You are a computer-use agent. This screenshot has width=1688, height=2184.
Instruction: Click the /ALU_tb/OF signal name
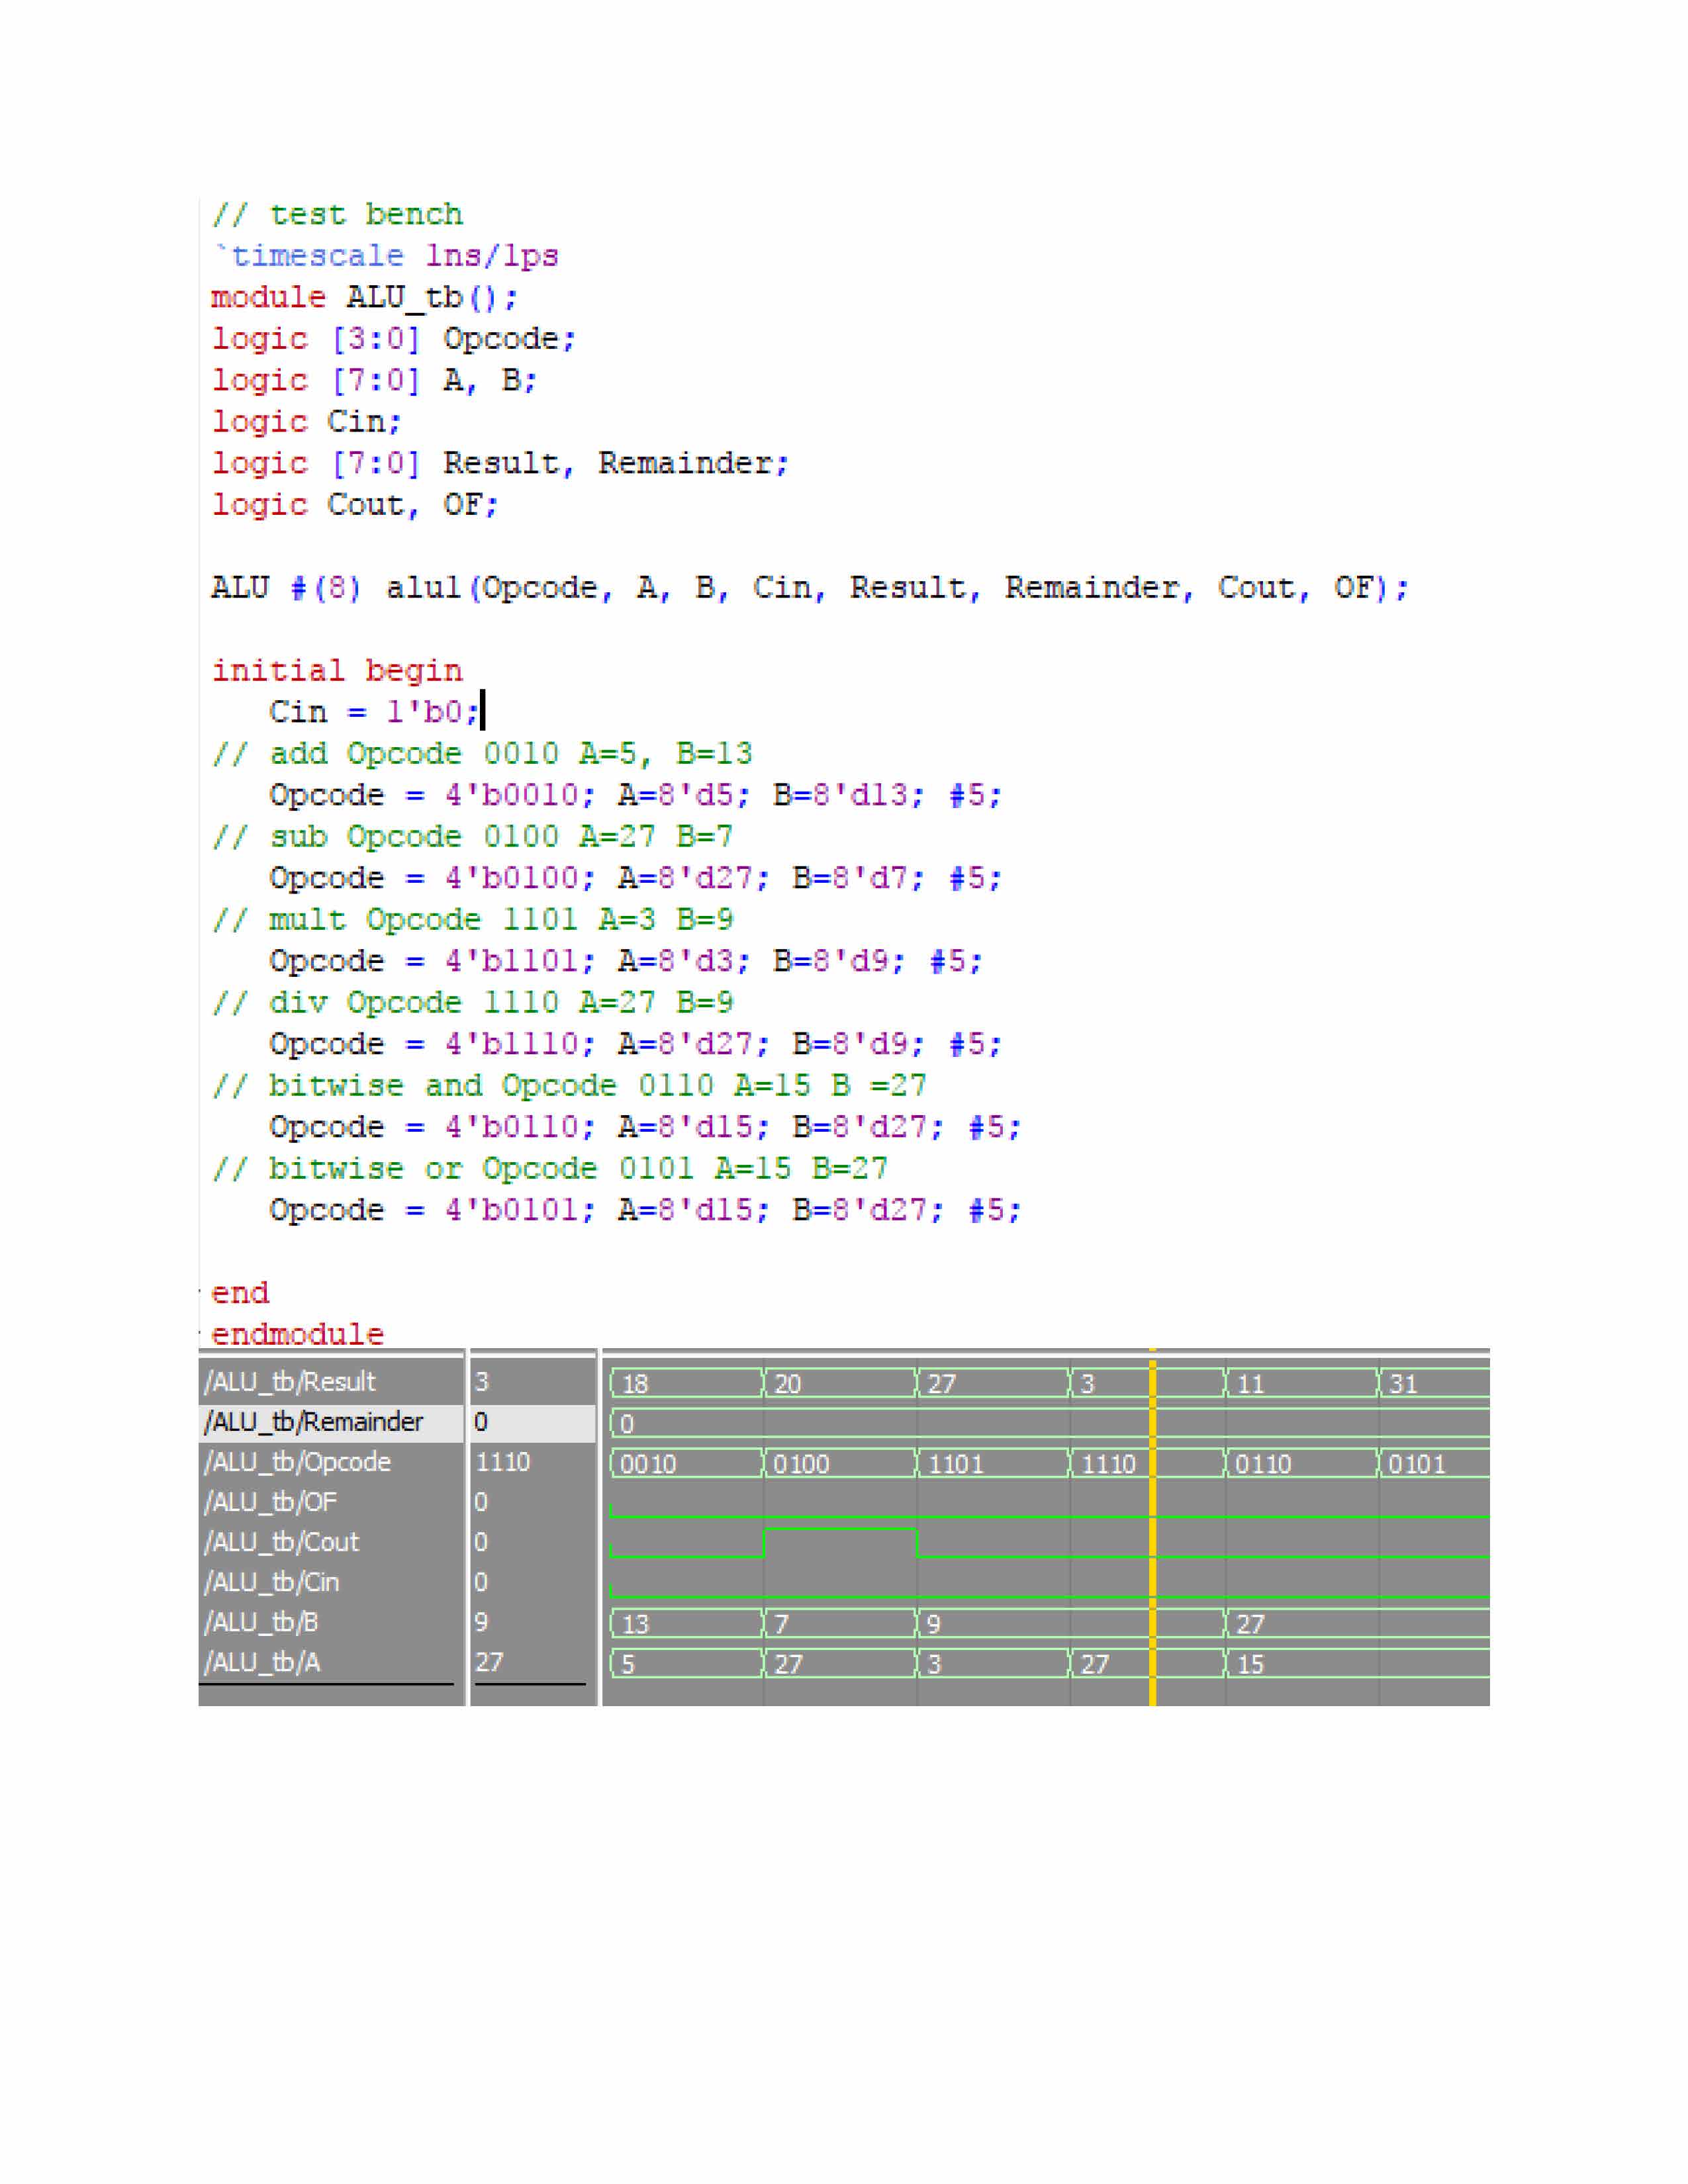pos(271,1502)
